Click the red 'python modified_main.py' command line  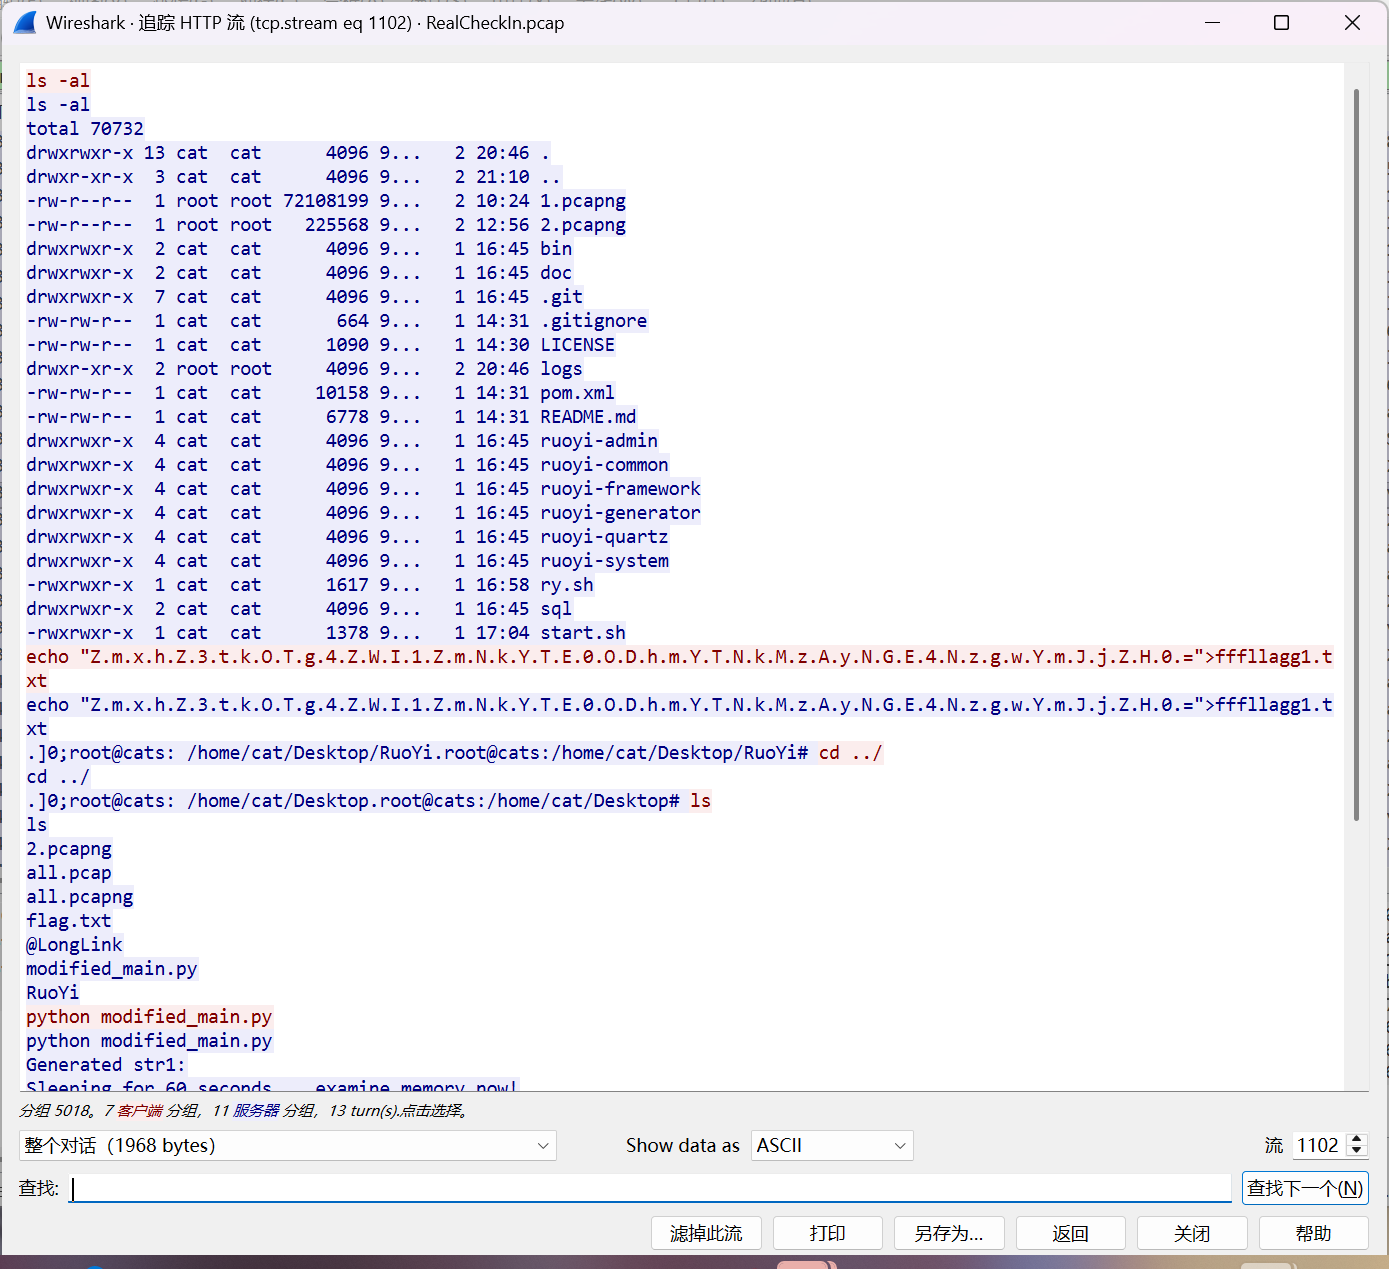pyautogui.click(x=149, y=1016)
